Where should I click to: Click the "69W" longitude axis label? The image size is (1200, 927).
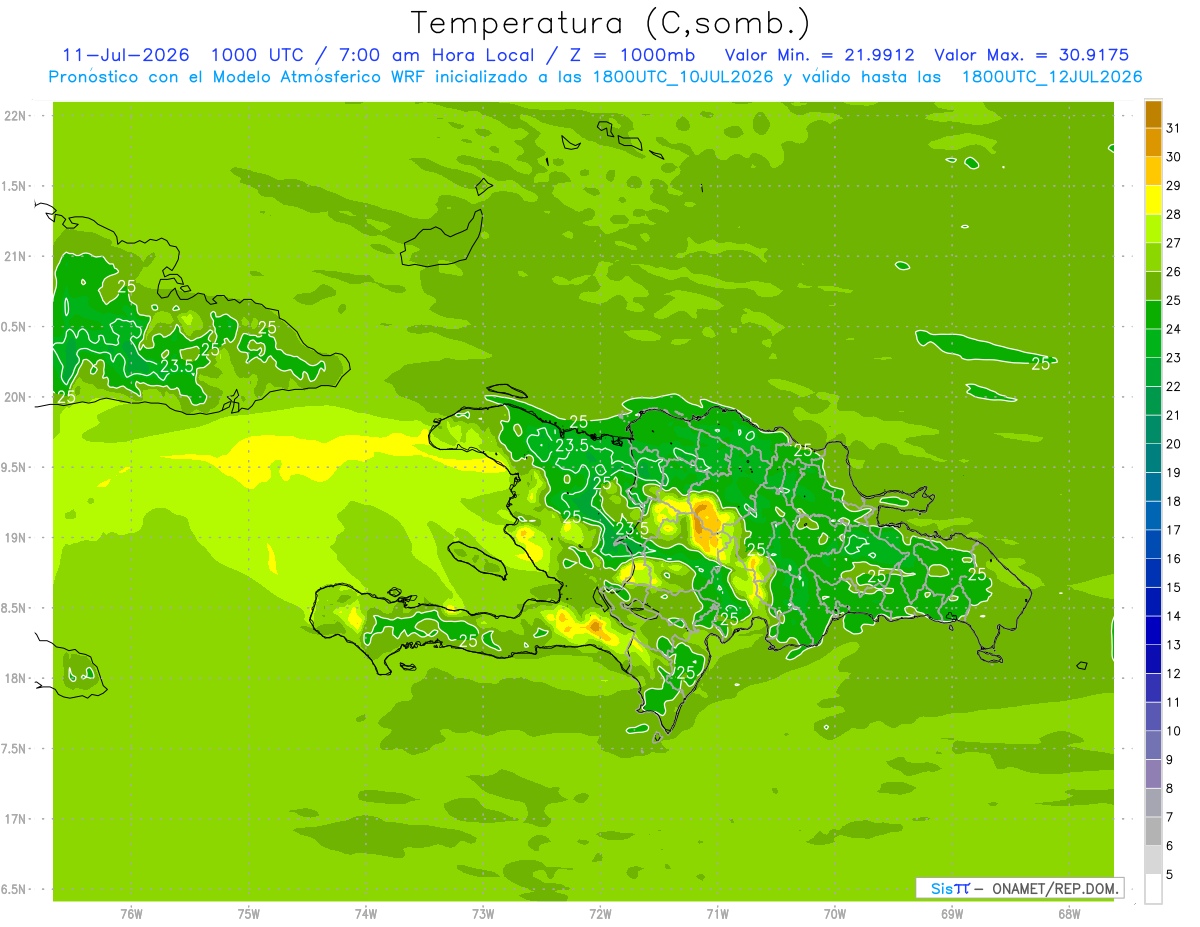tap(952, 914)
